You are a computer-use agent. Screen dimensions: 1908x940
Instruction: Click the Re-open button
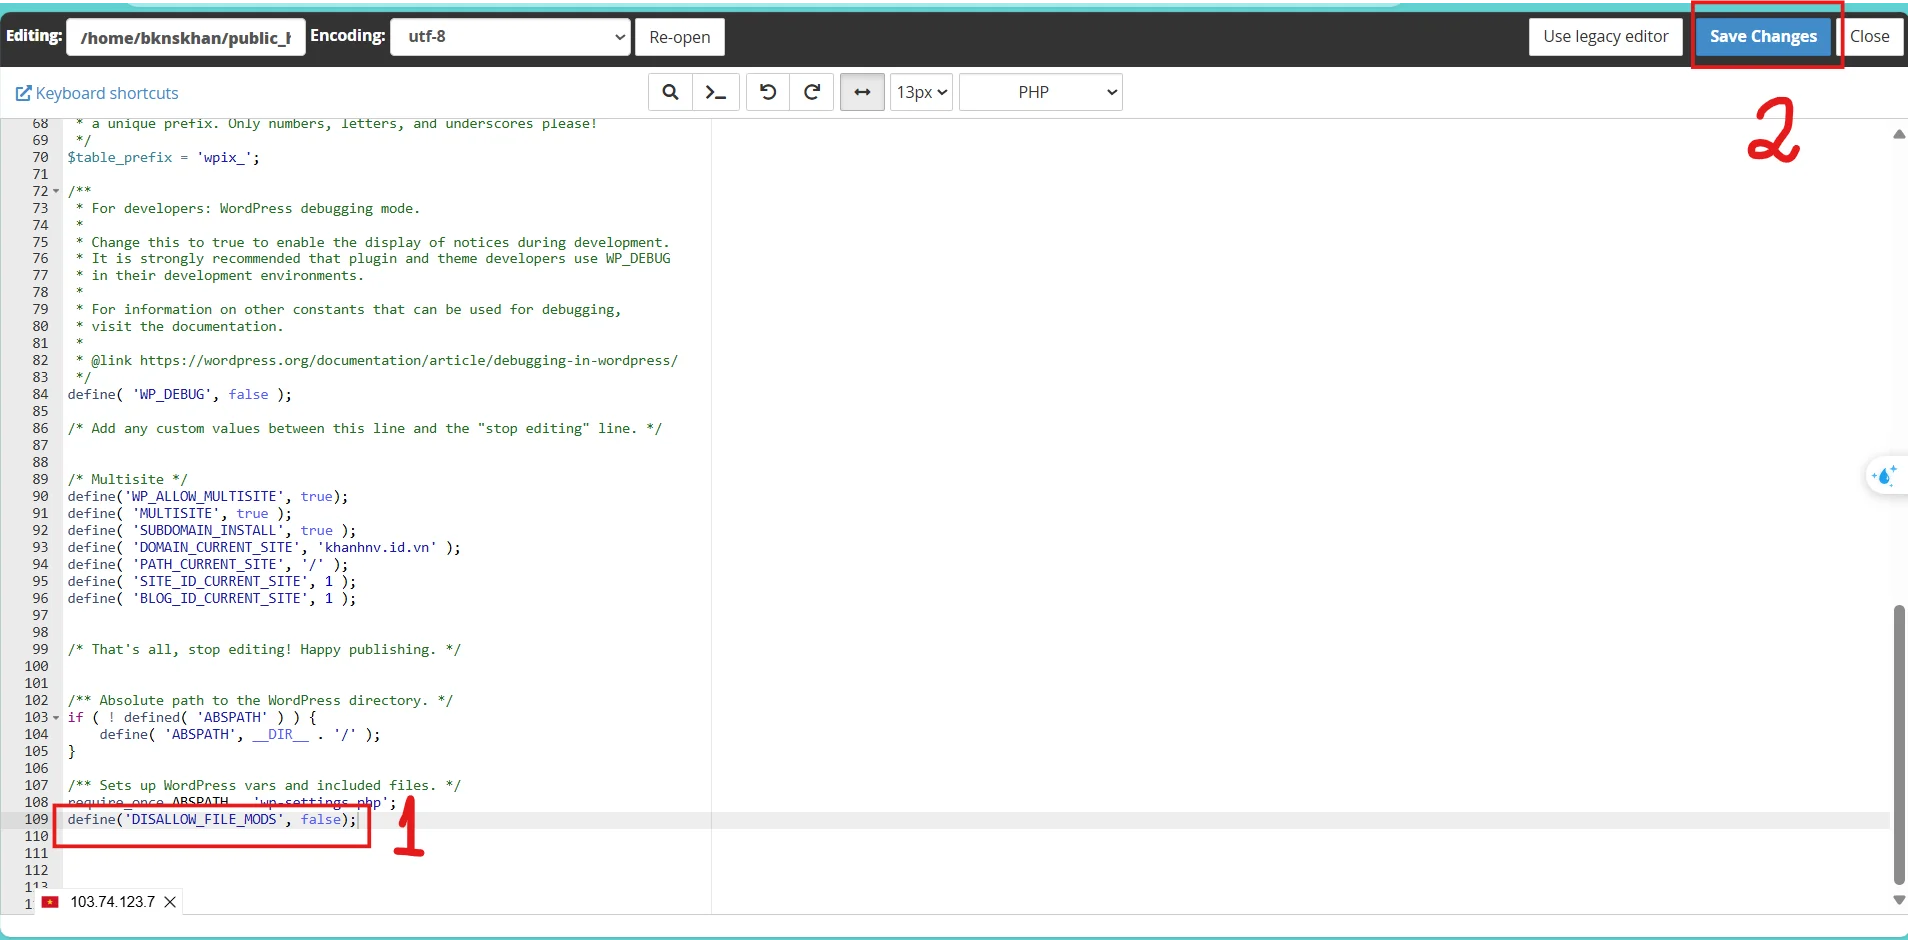[679, 37]
